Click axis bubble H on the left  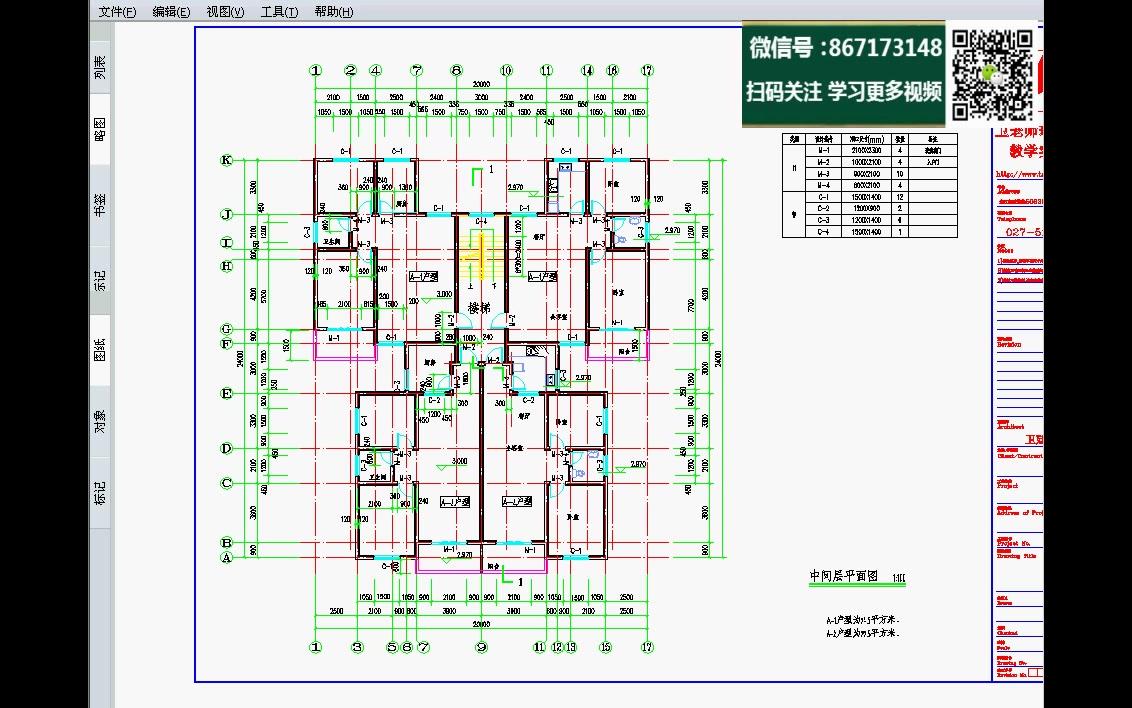click(x=227, y=266)
